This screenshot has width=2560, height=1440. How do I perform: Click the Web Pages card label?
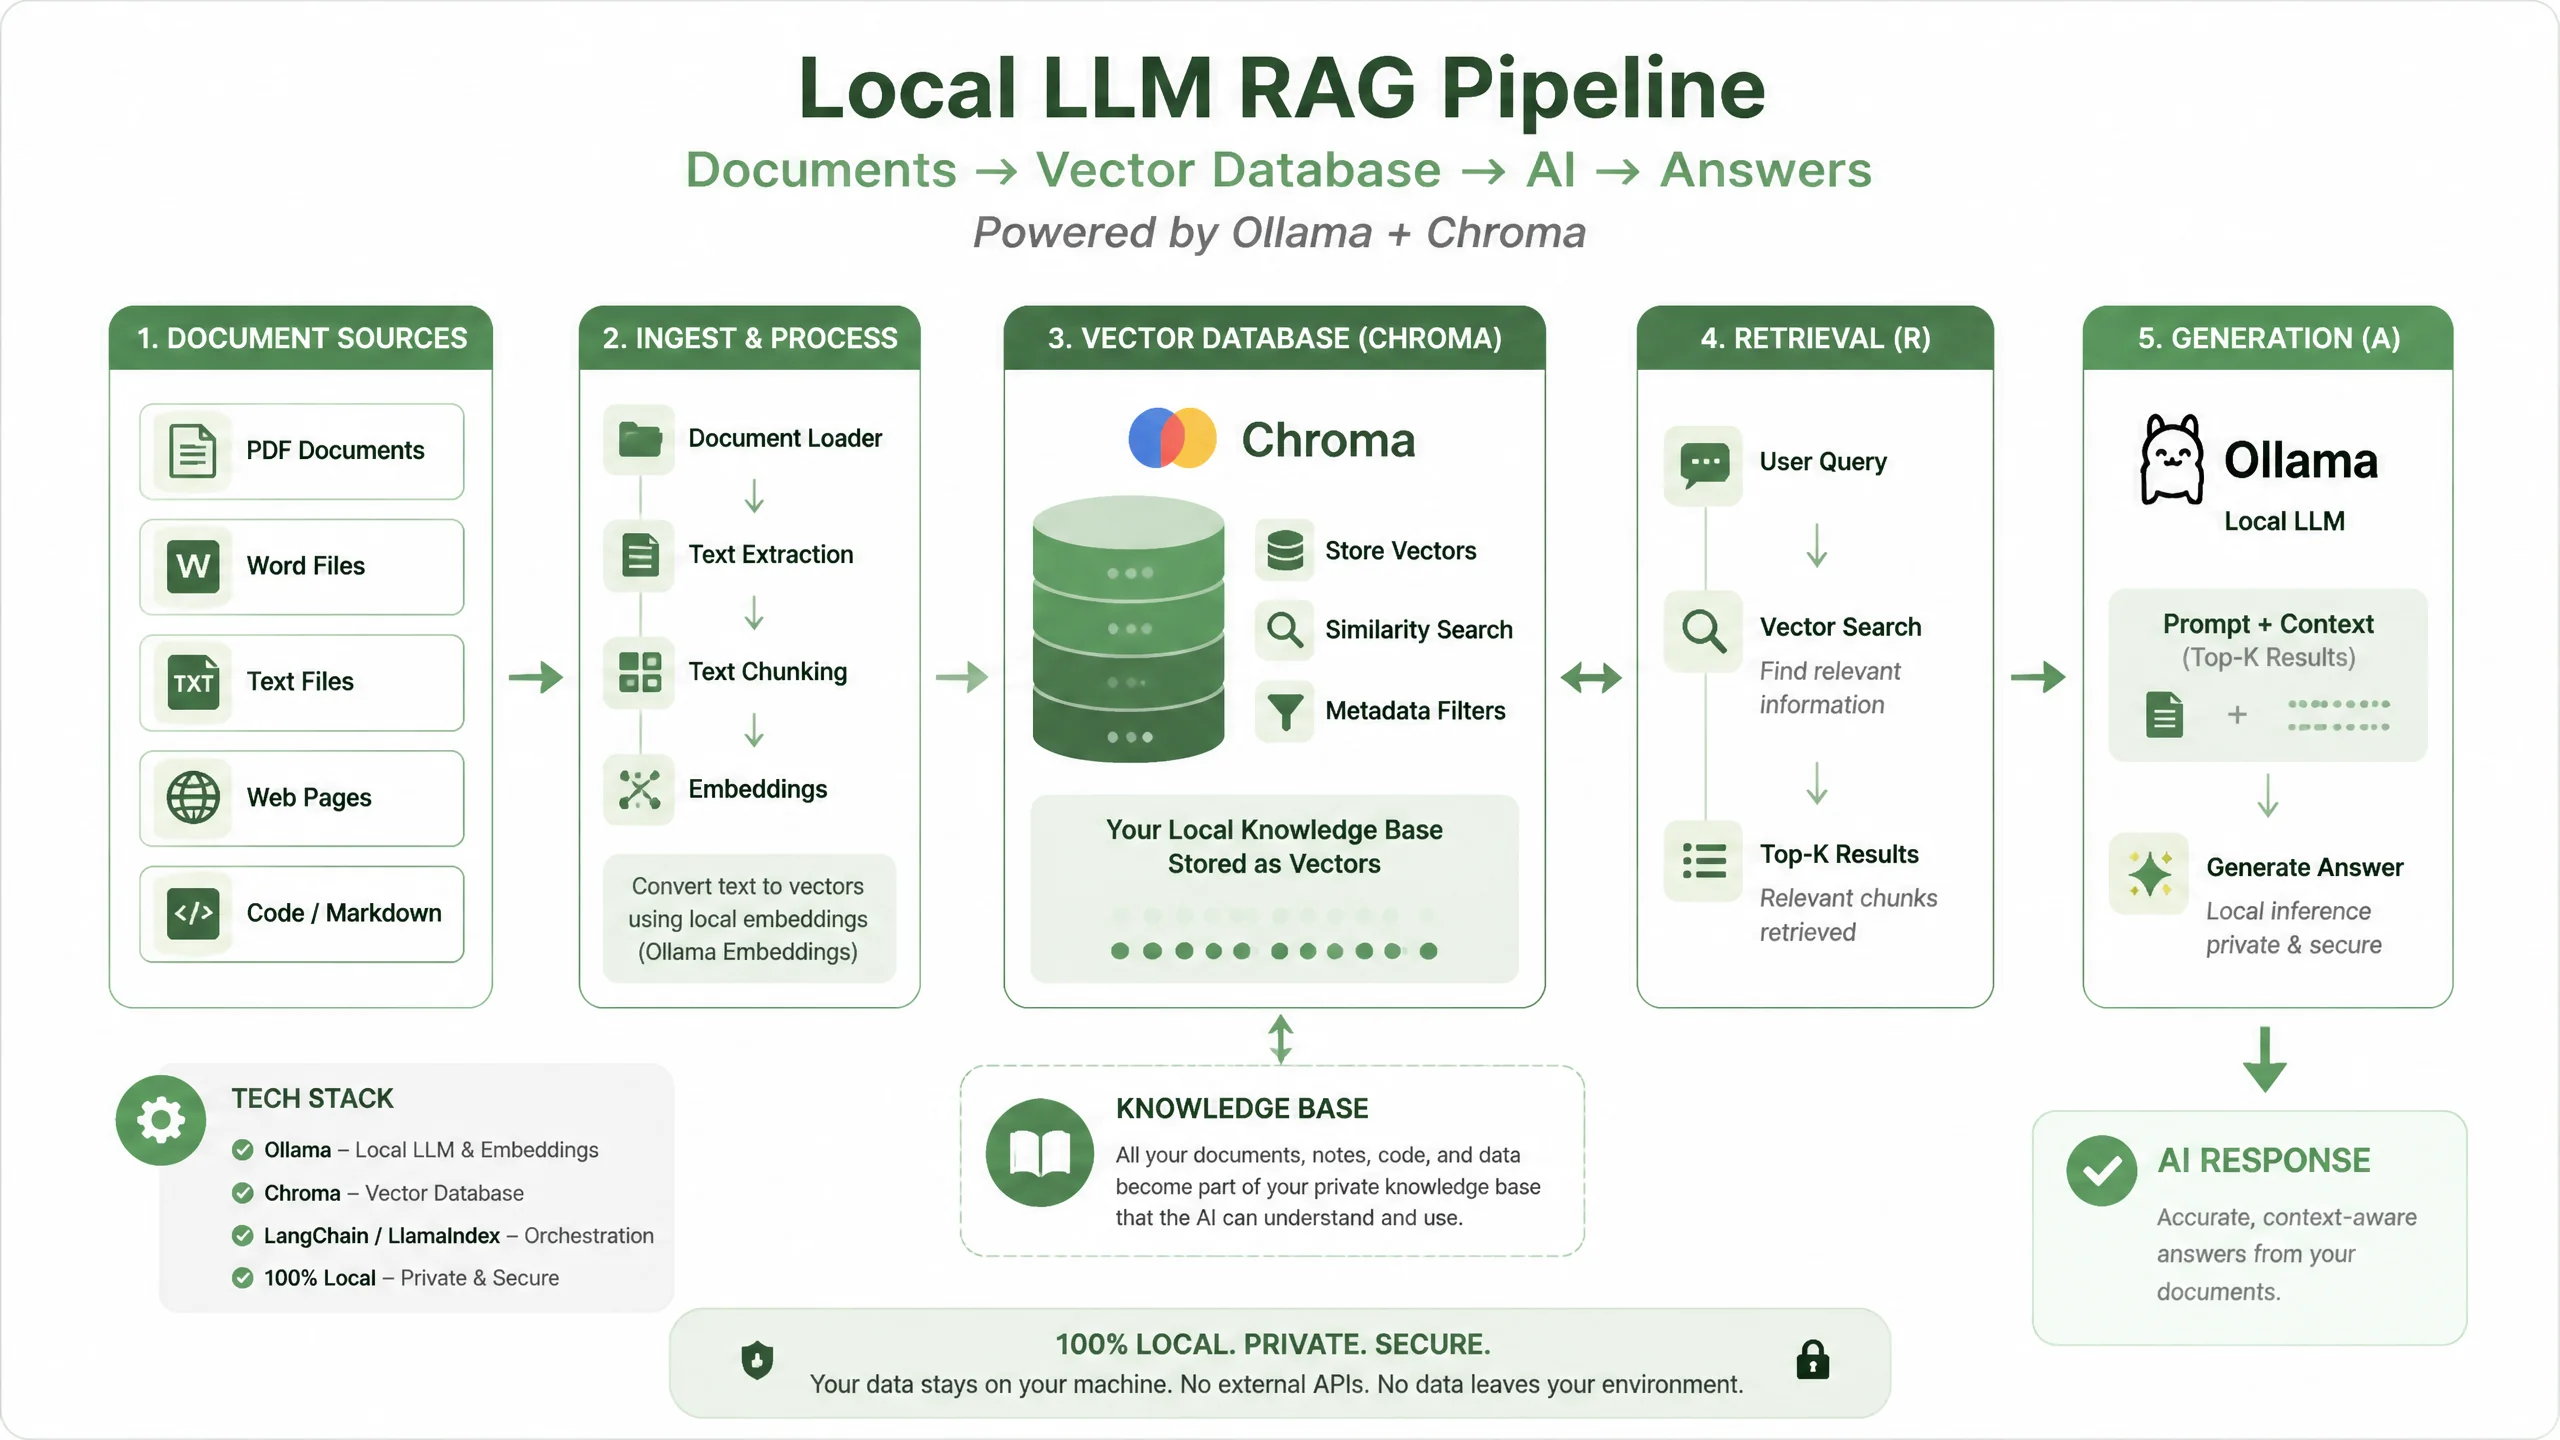coord(309,798)
